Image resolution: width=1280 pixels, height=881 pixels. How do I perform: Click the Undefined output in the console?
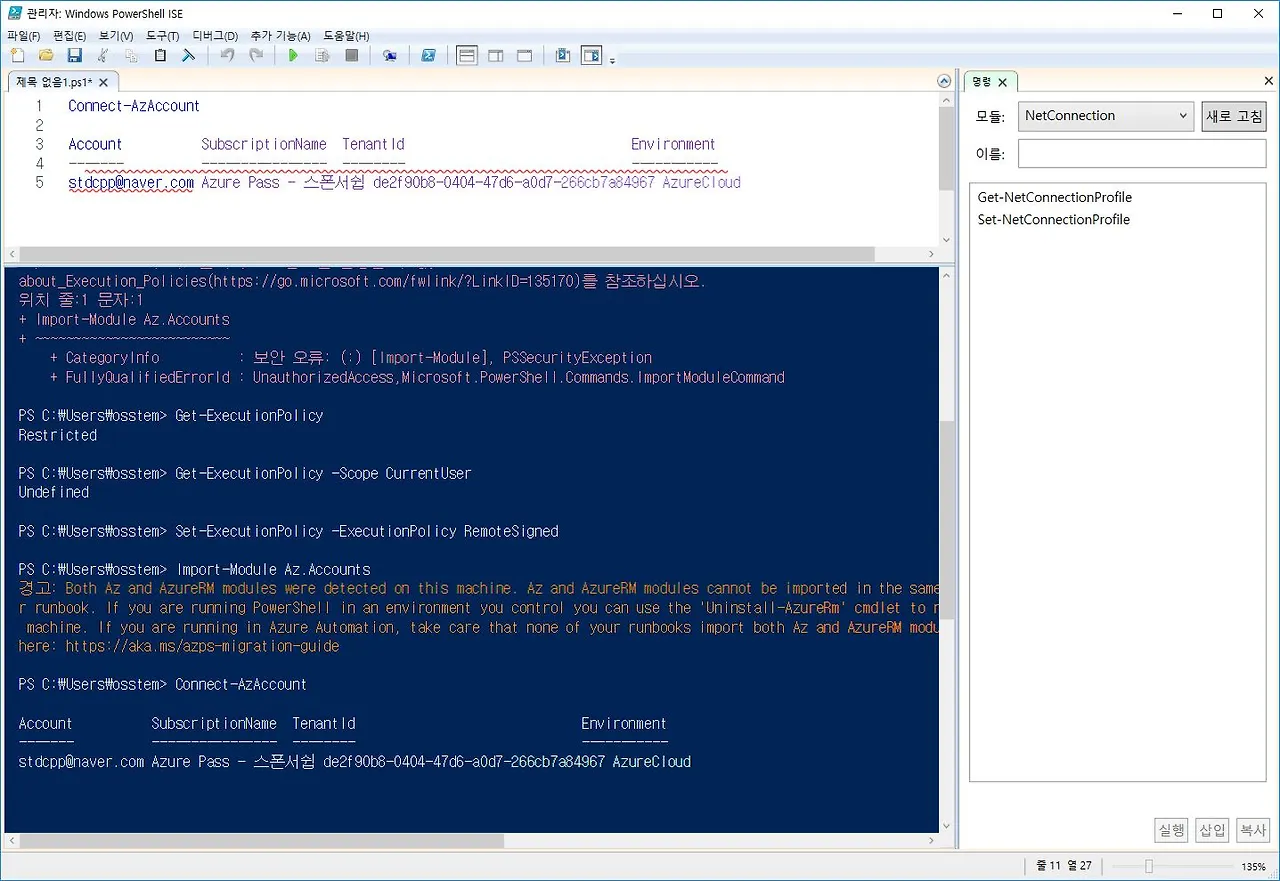pos(54,493)
